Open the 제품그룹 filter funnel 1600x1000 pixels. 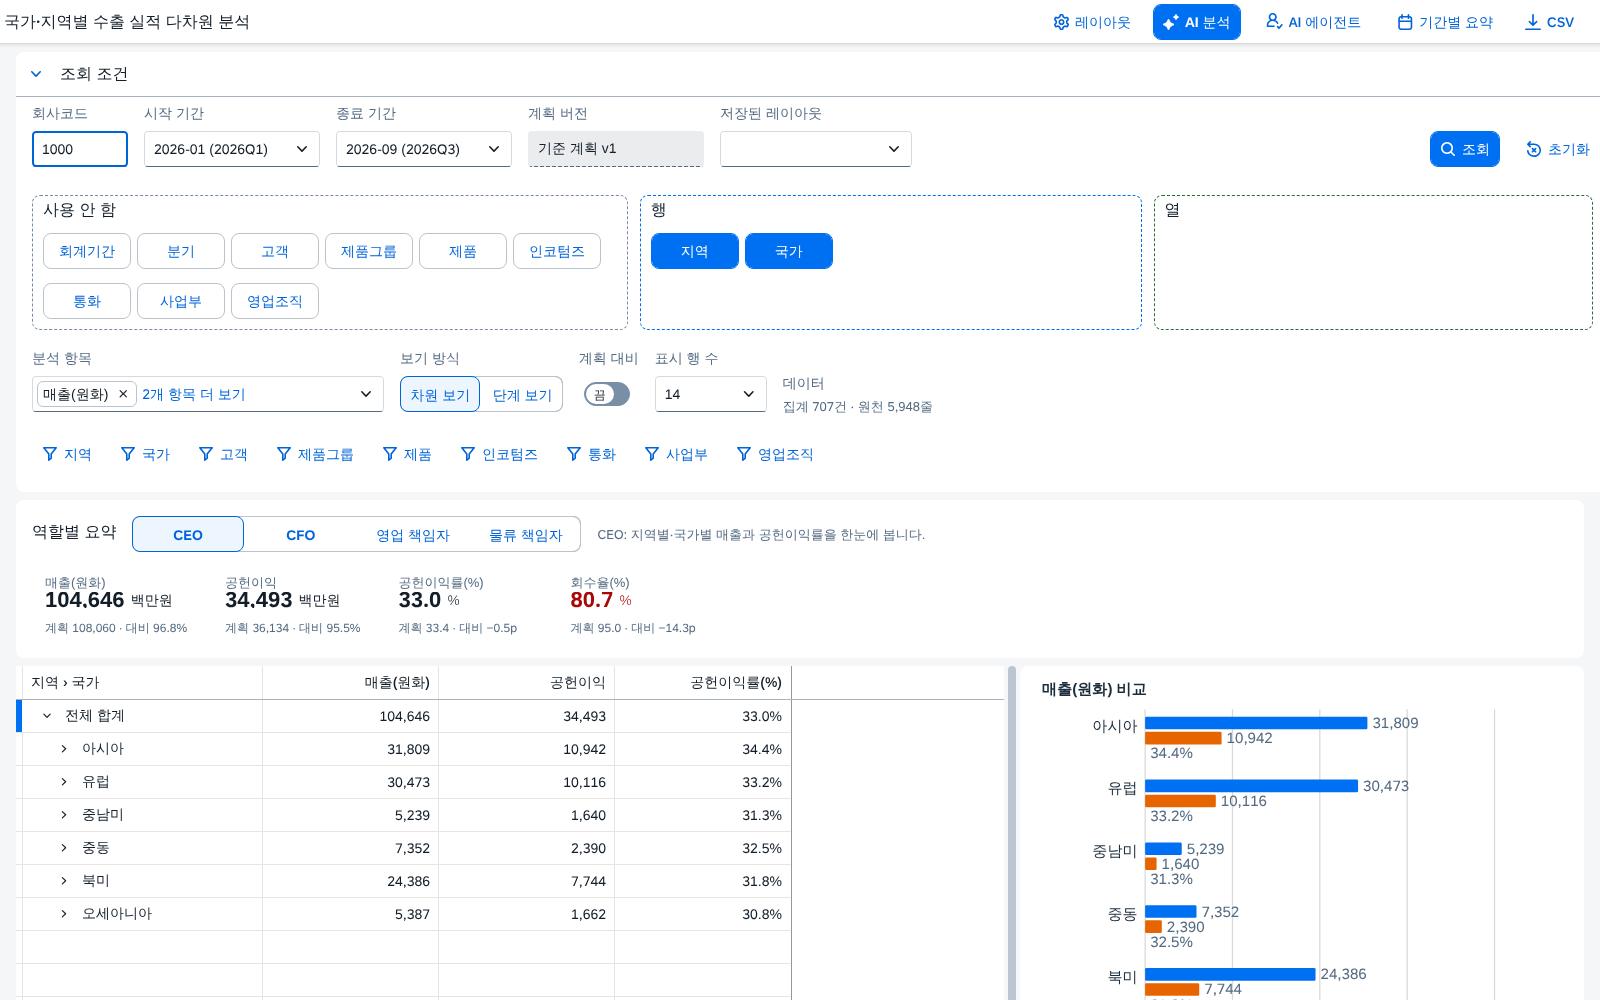point(315,454)
